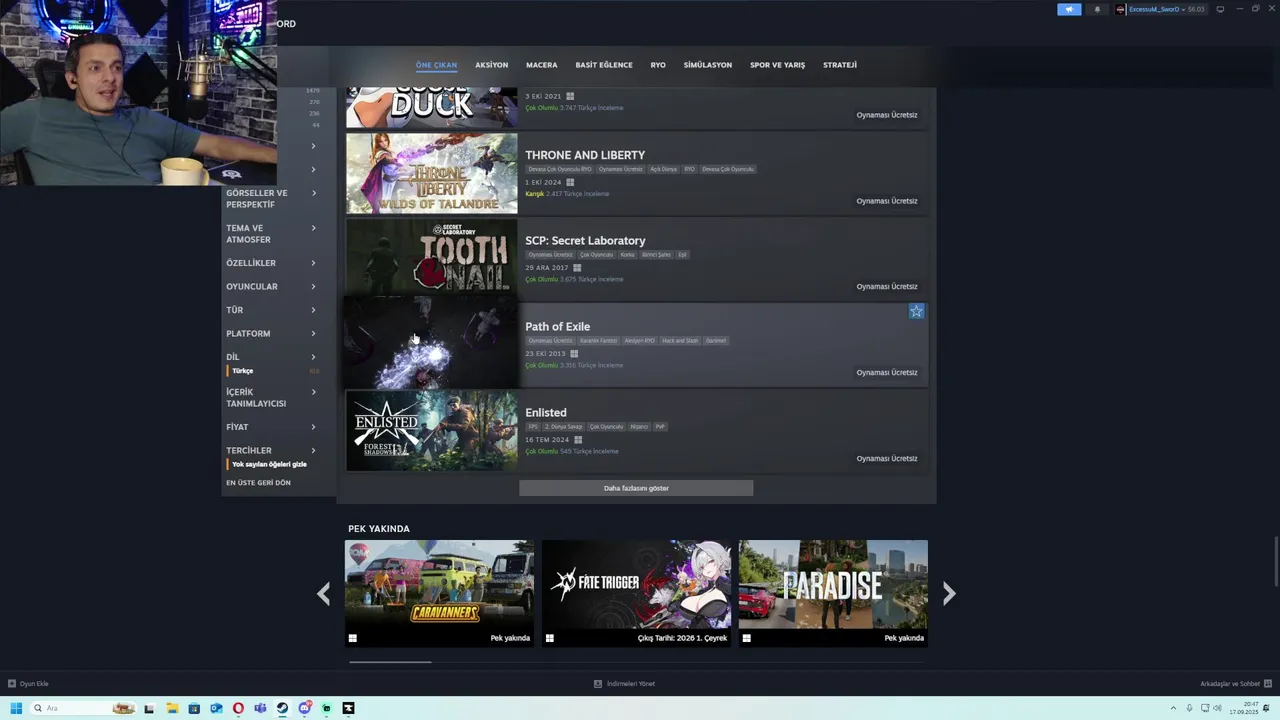Click Hack and Slash tag on Path of Exile

tap(680, 341)
